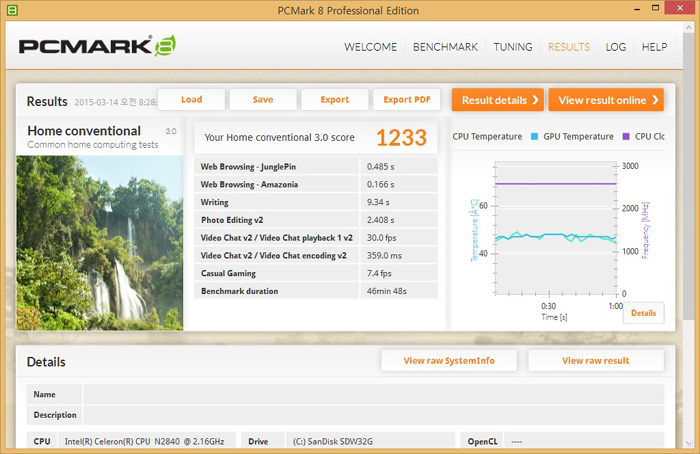Open Result details
700x454 pixels.
(x=498, y=100)
